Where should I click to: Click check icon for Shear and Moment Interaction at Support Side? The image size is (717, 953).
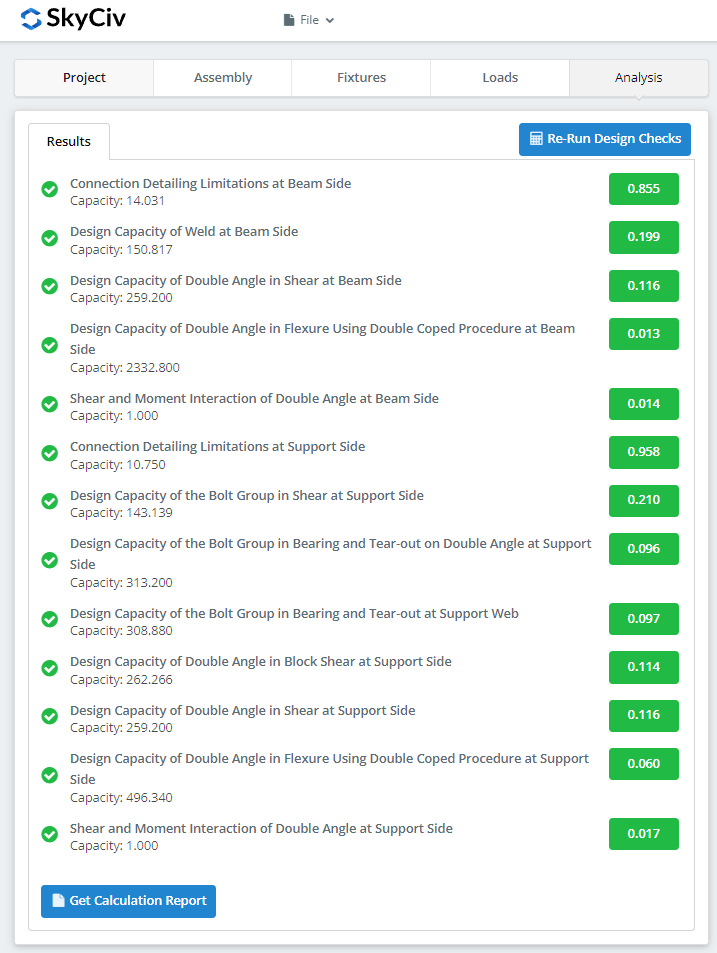[x=49, y=835]
